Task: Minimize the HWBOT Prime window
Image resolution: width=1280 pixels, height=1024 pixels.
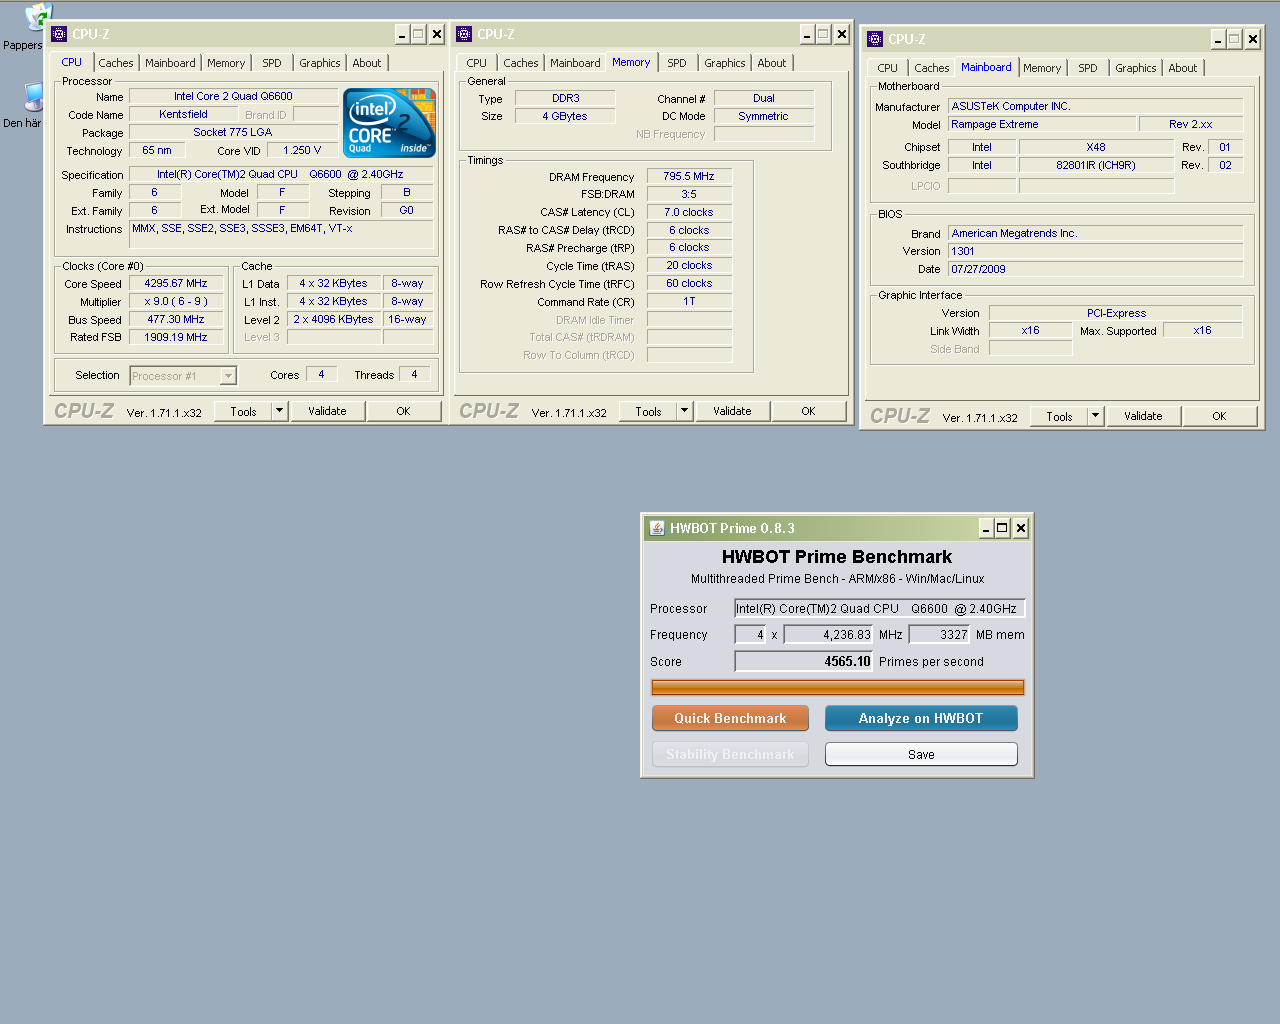Action: coord(986,528)
